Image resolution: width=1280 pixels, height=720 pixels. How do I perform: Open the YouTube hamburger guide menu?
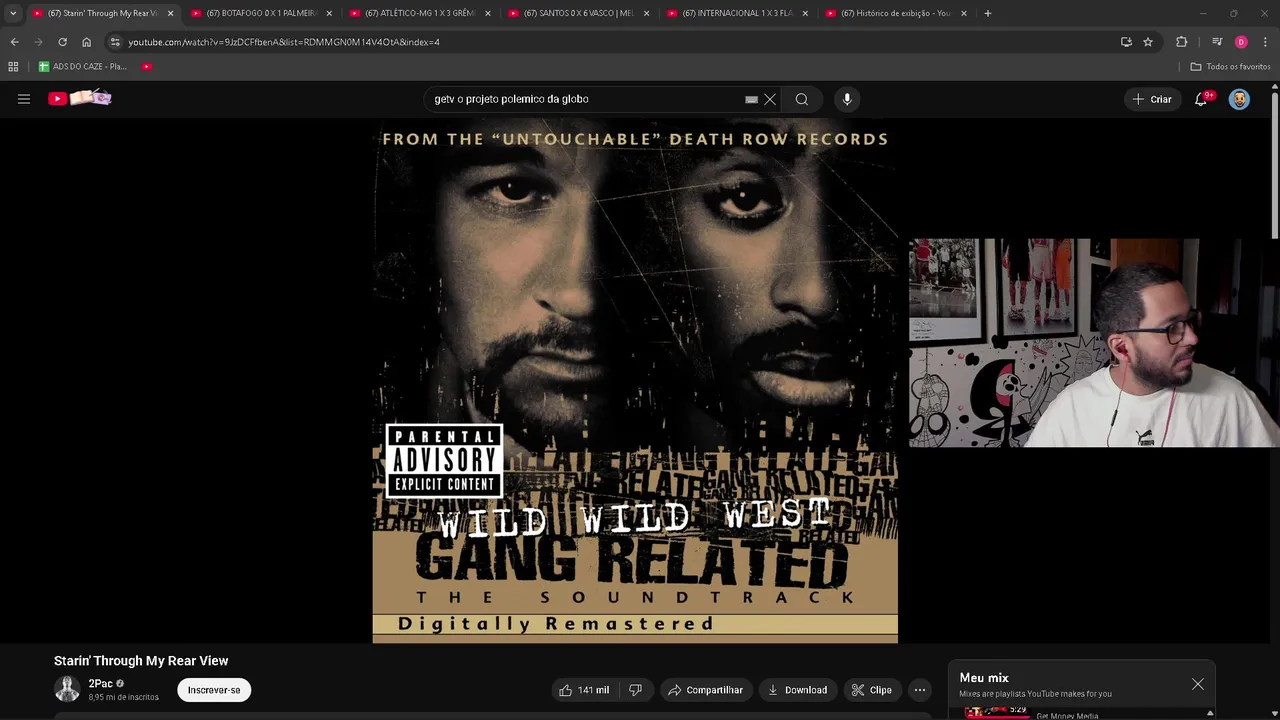[x=24, y=99]
